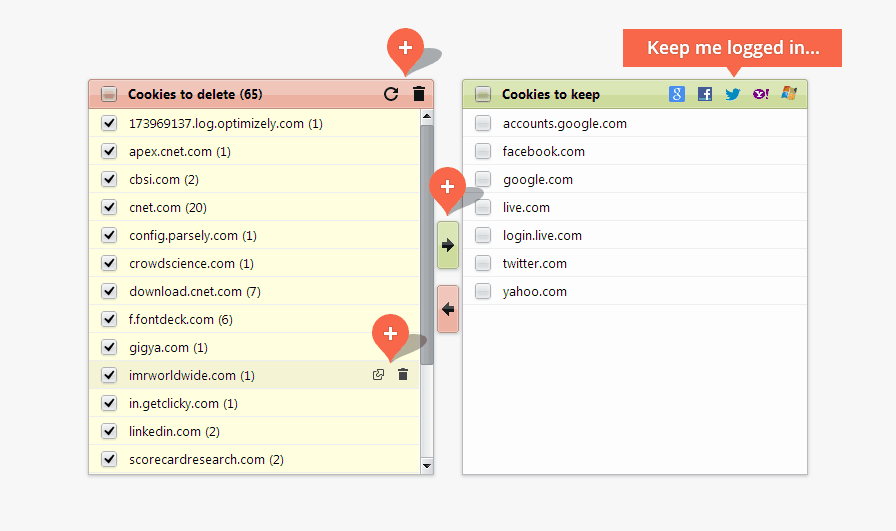Click the Google icon in Cookies to keep header
This screenshot has height=531, width=896.
(677, 94)
